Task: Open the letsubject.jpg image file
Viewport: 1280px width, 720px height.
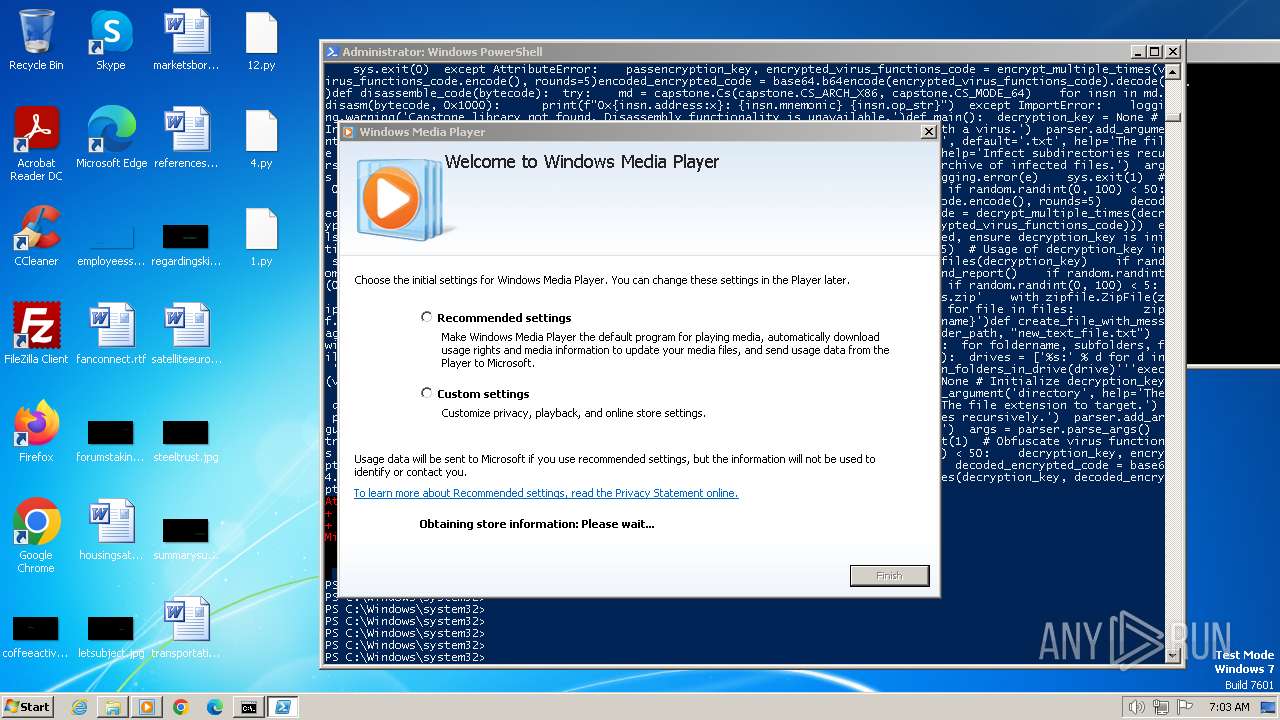Action: tap(111, 636)
